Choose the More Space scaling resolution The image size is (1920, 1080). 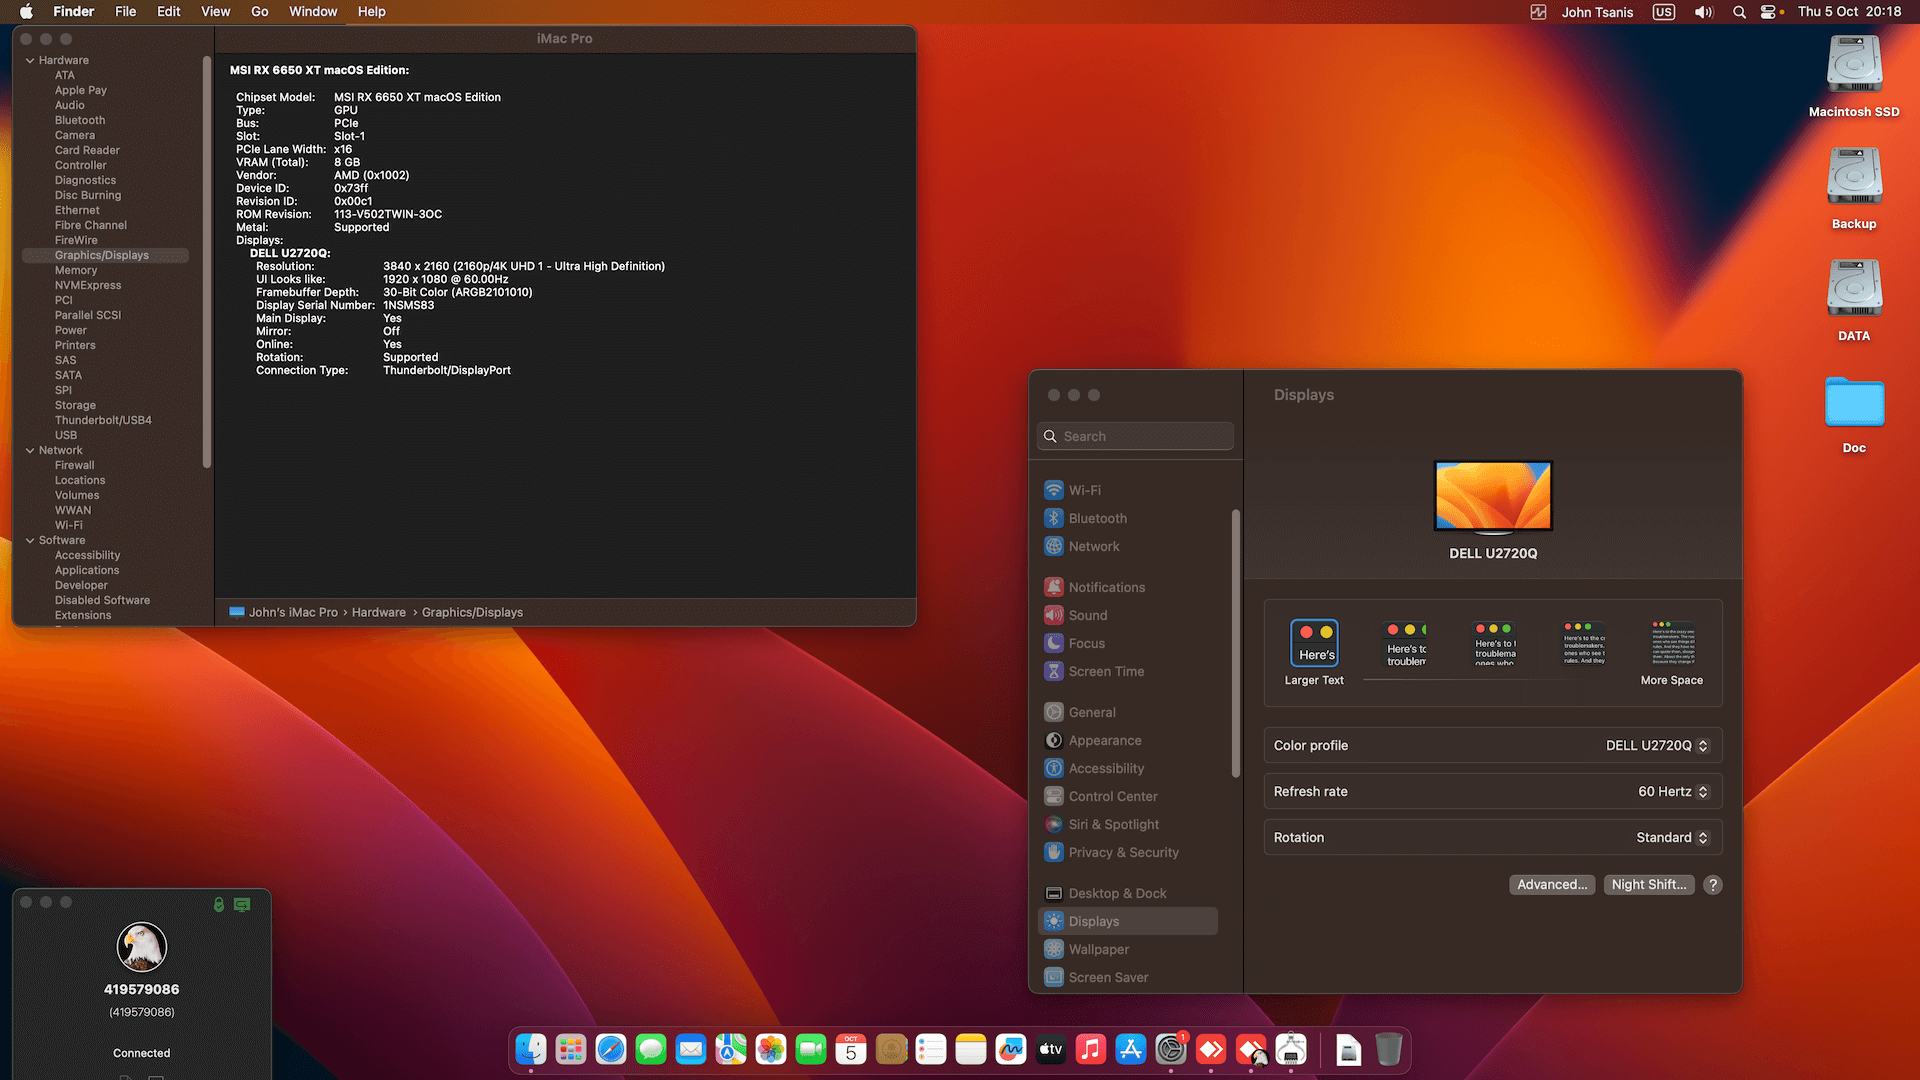(1670, 645)
